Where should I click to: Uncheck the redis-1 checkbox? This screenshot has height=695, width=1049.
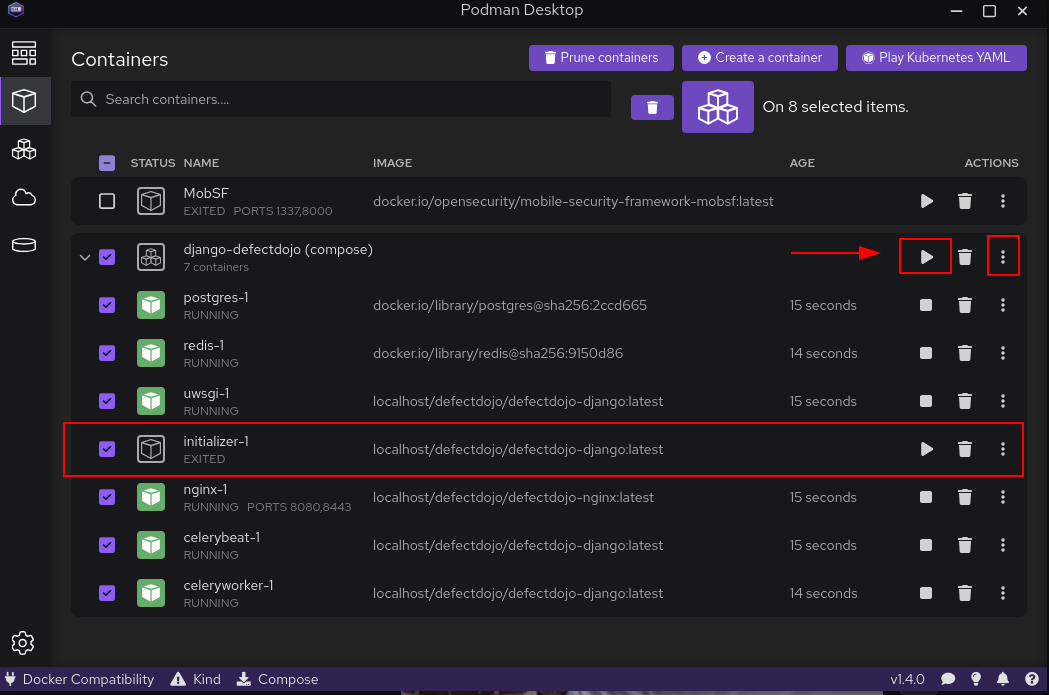tap(107, 353)
